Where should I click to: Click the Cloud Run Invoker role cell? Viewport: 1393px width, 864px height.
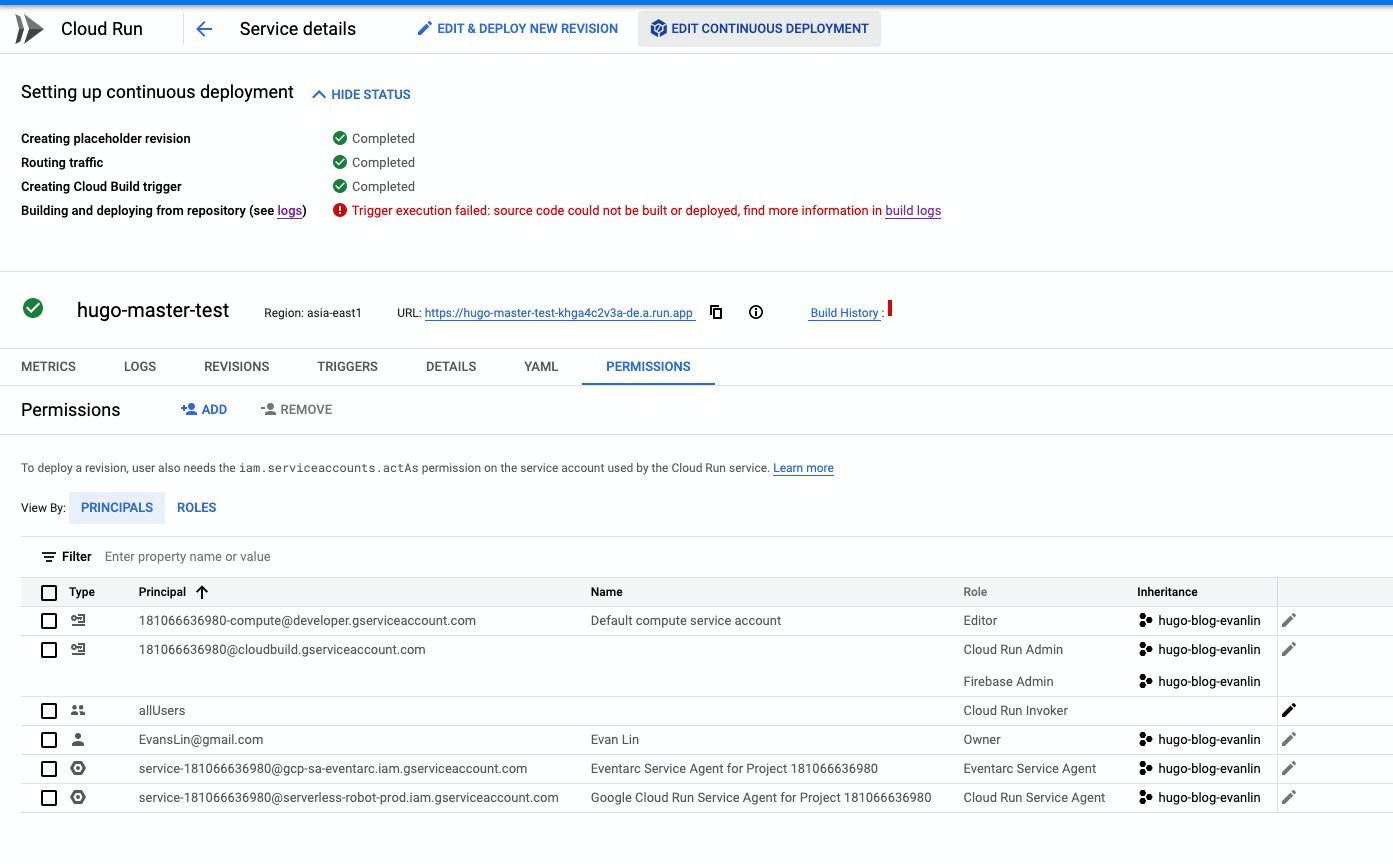pos(1015,711)
